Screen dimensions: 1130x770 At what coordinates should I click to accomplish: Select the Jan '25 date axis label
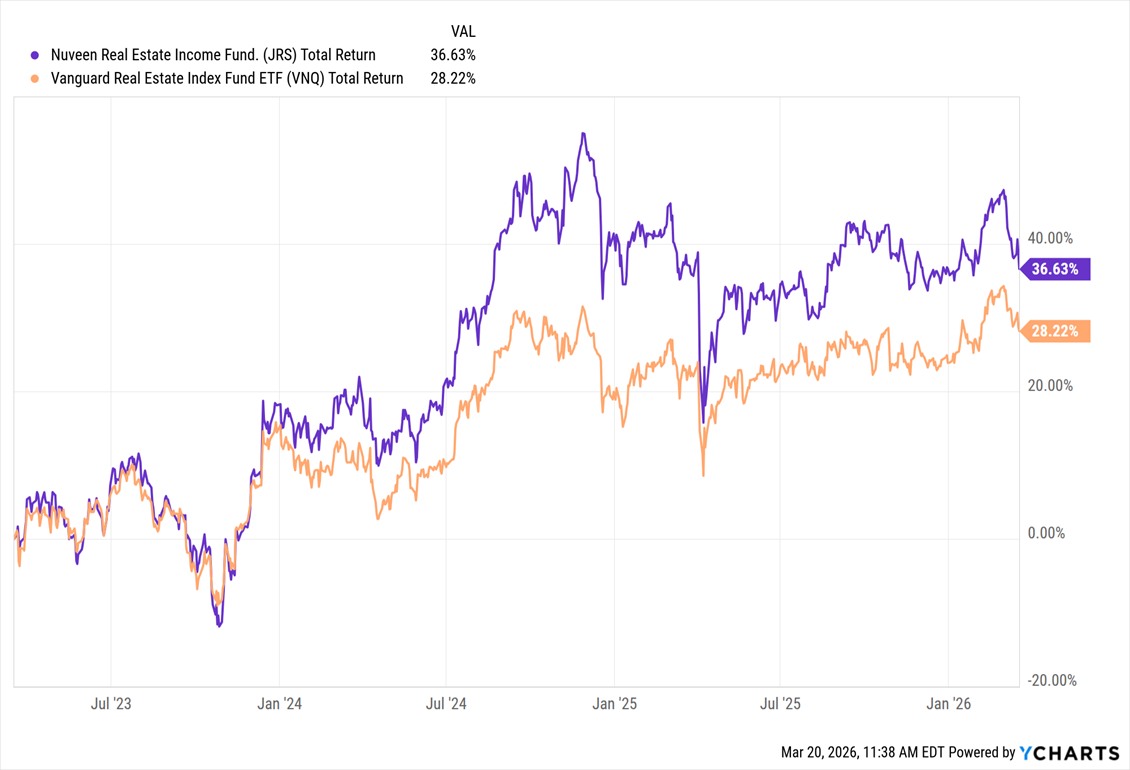(615, 703)
